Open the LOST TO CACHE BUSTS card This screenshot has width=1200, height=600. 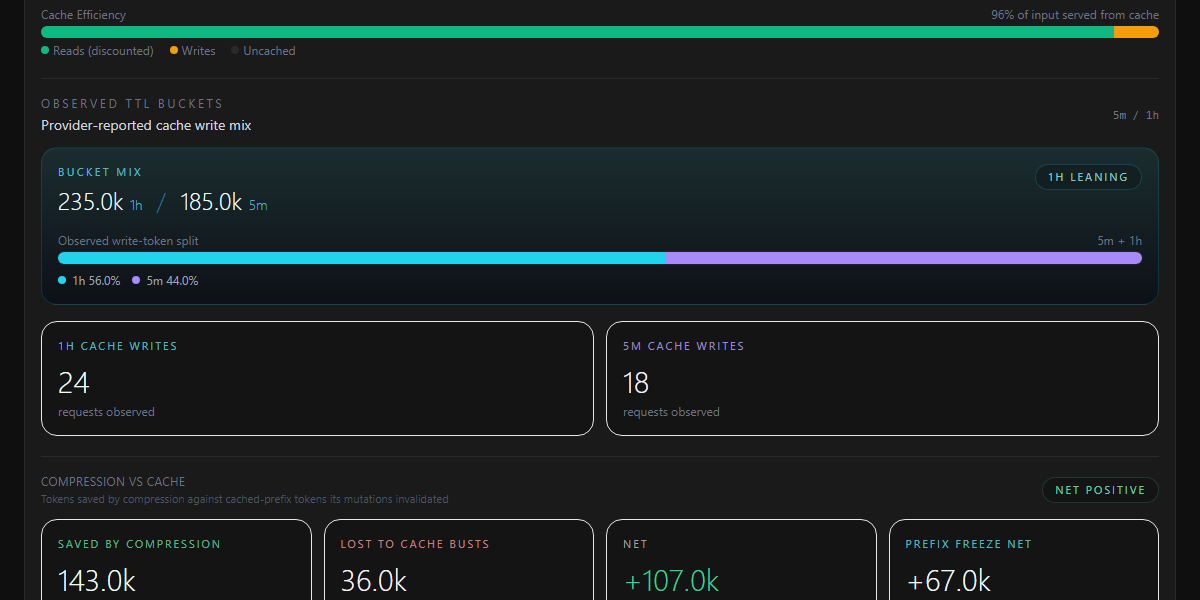coord(459,560)
